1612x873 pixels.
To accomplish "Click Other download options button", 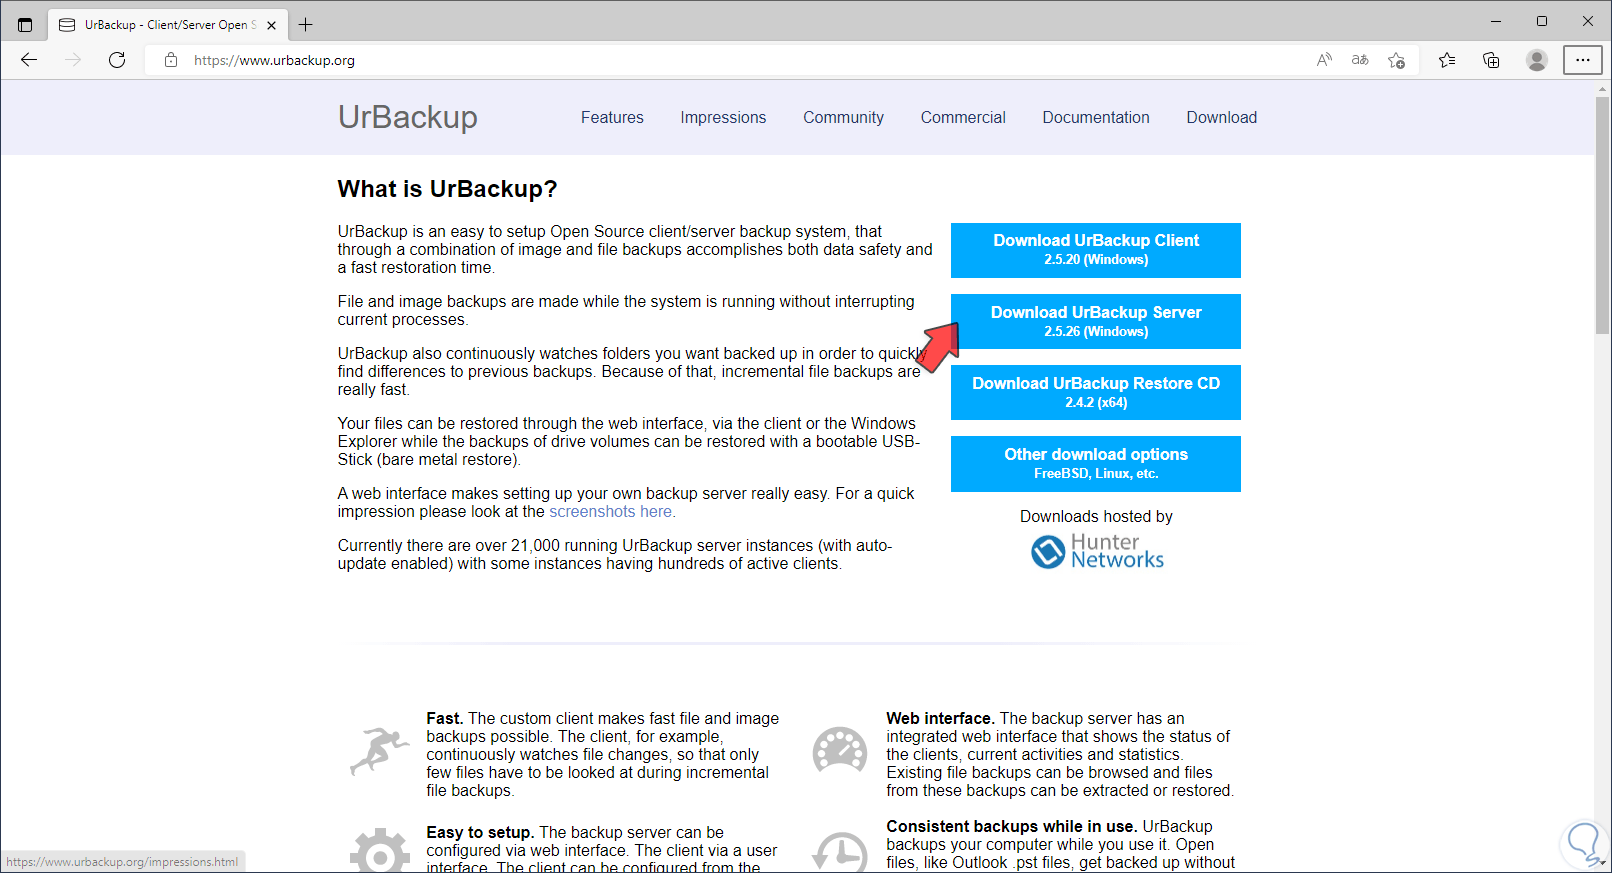I will pos(1096,464).
